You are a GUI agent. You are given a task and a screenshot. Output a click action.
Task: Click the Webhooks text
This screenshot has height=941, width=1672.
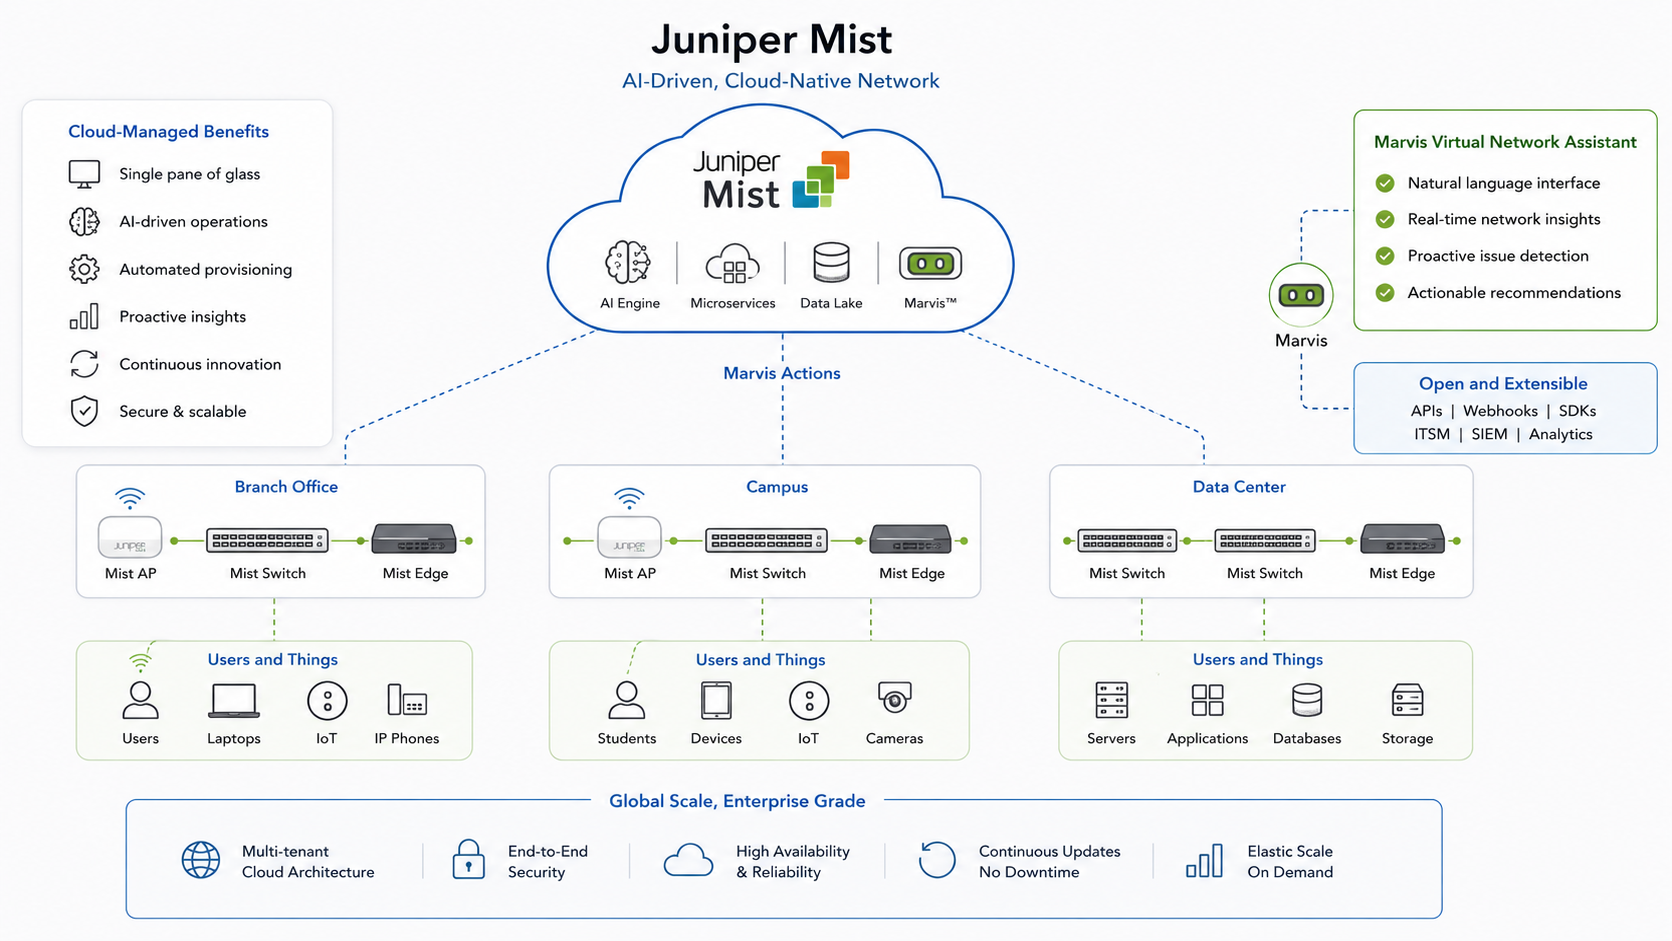click(1500, 411)
